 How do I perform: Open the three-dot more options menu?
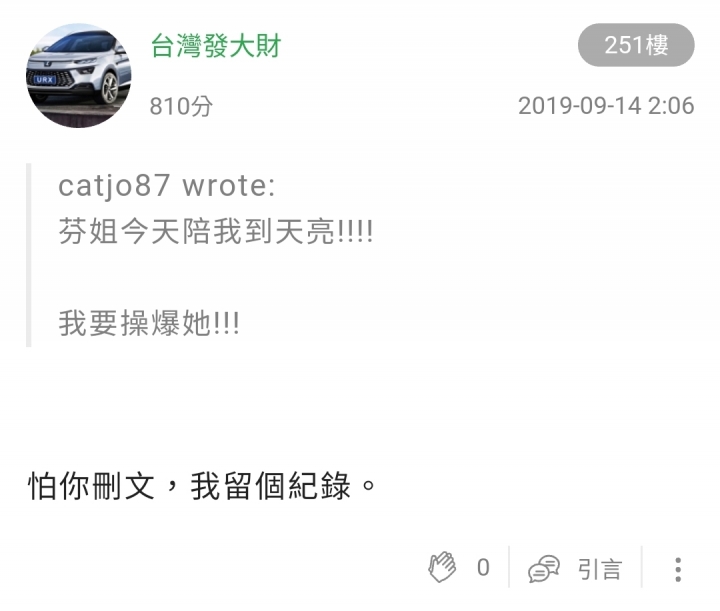point(678,570)
